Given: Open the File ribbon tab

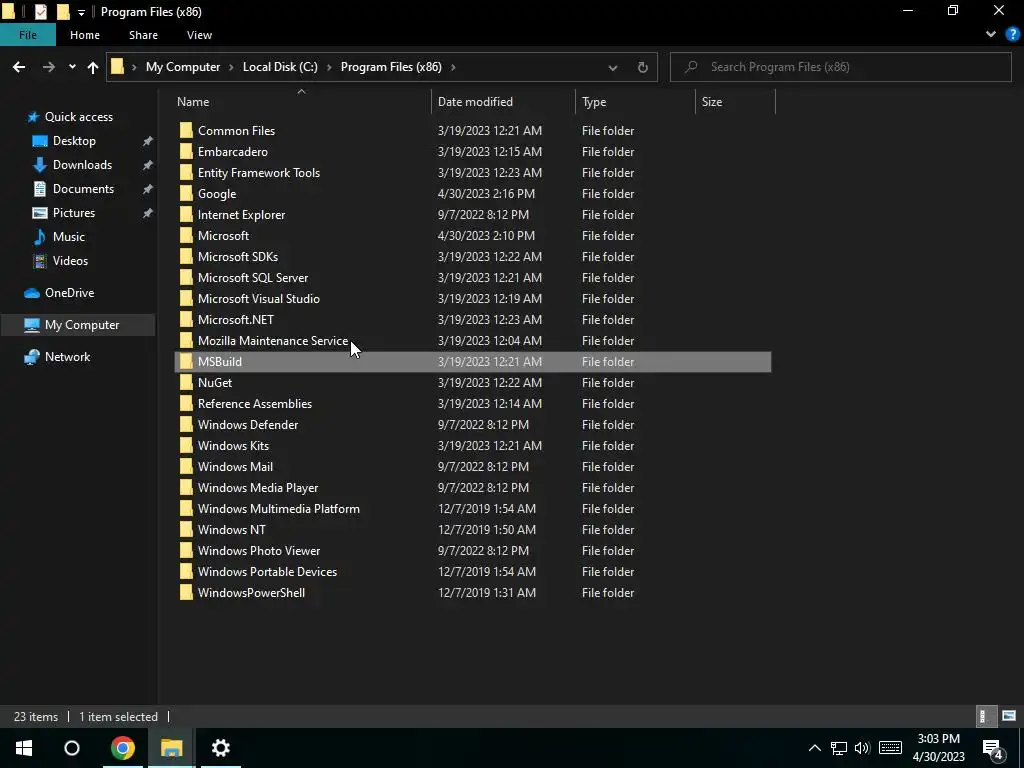Looking at the screenshot, I should tap(27, 35).
